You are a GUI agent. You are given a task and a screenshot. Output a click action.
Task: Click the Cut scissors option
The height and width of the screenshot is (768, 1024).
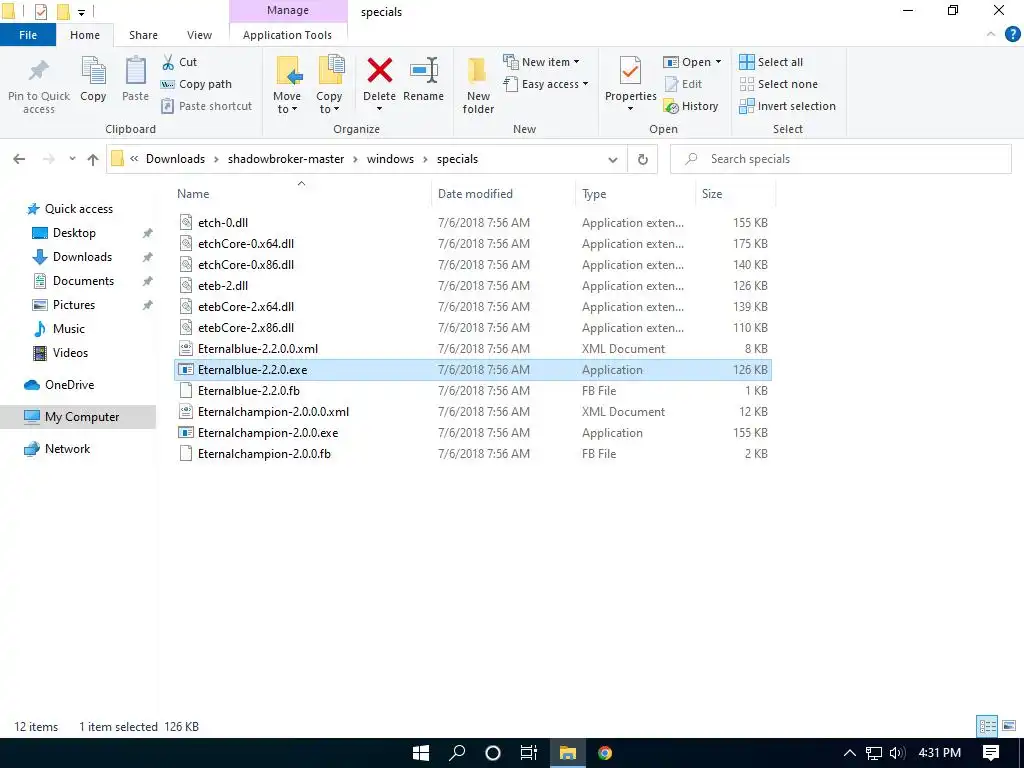[x=178, y=62]
